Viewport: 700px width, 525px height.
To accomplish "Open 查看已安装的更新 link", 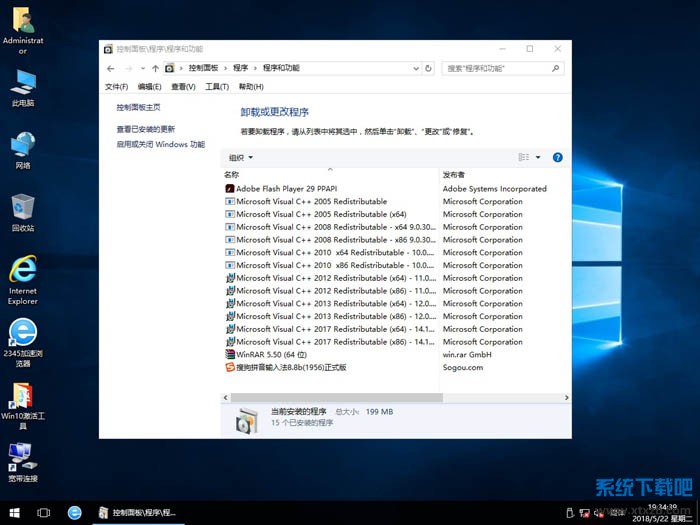I will coord(146,129).
